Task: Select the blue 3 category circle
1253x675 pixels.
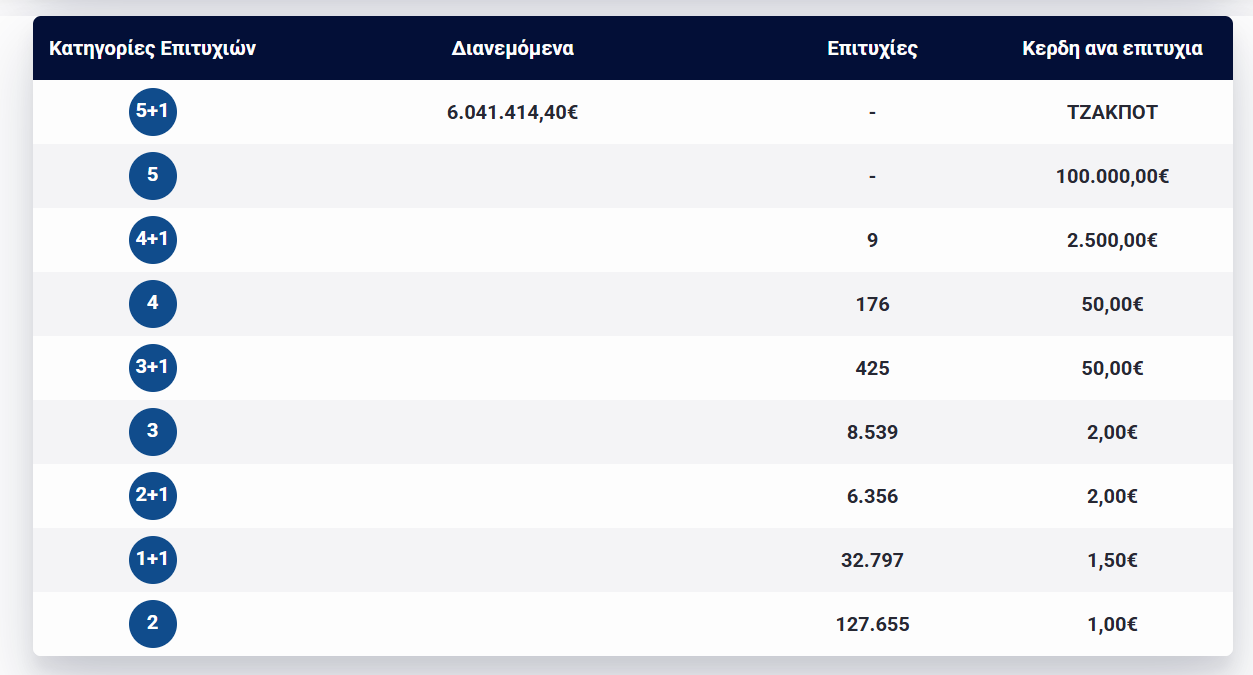Action: point(153,432)
